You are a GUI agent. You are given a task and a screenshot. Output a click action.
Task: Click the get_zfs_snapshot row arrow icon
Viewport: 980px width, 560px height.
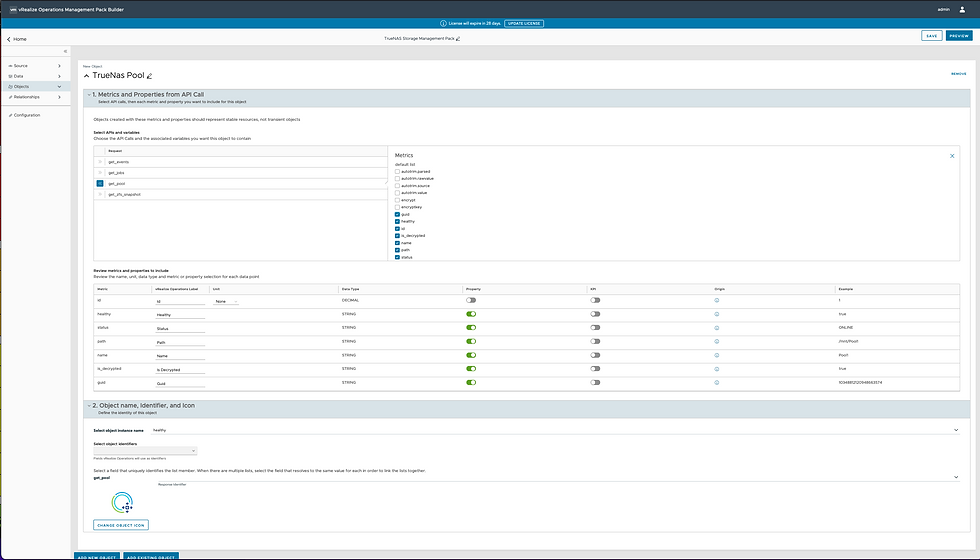tap(100, 194)
